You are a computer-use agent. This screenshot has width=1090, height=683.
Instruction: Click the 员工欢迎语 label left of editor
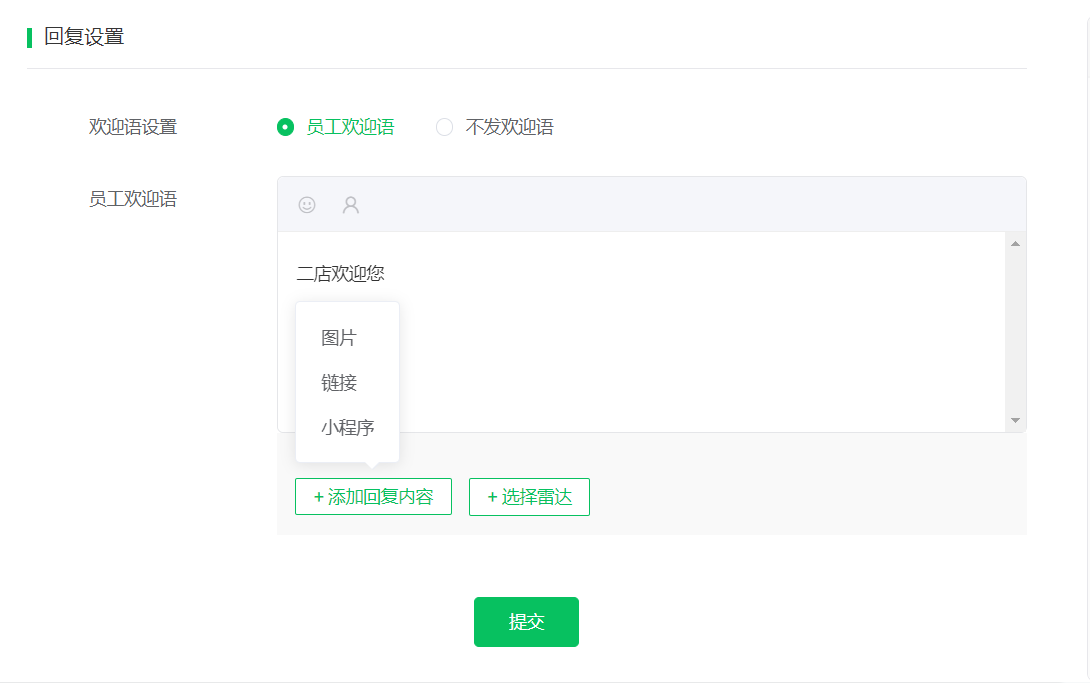(x=133, y=199)
